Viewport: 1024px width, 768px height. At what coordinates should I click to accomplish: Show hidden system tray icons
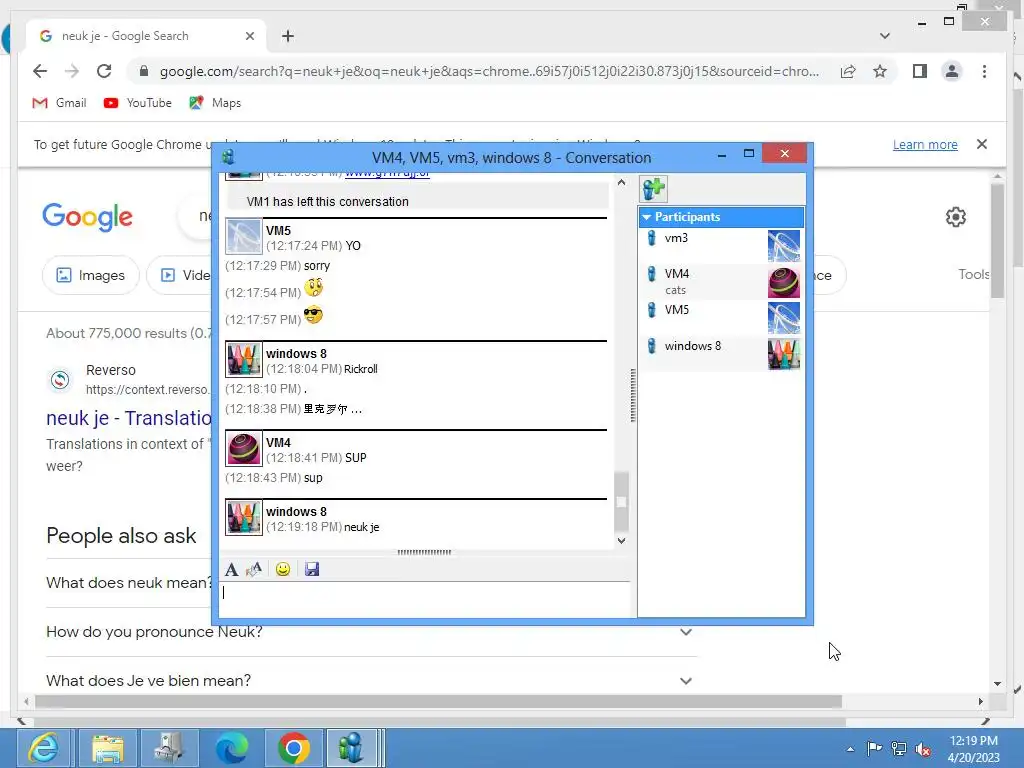pos(850,749)
